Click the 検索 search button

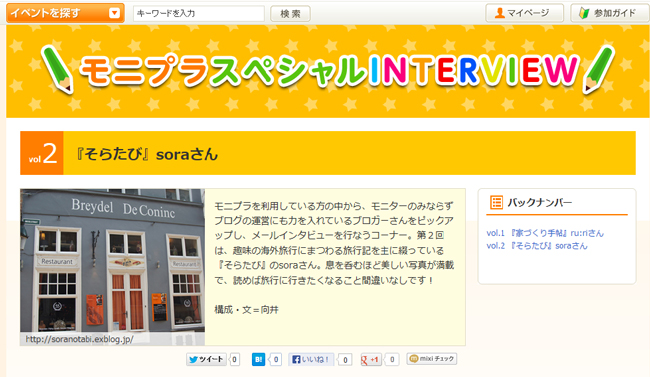(x=290, y=14)
